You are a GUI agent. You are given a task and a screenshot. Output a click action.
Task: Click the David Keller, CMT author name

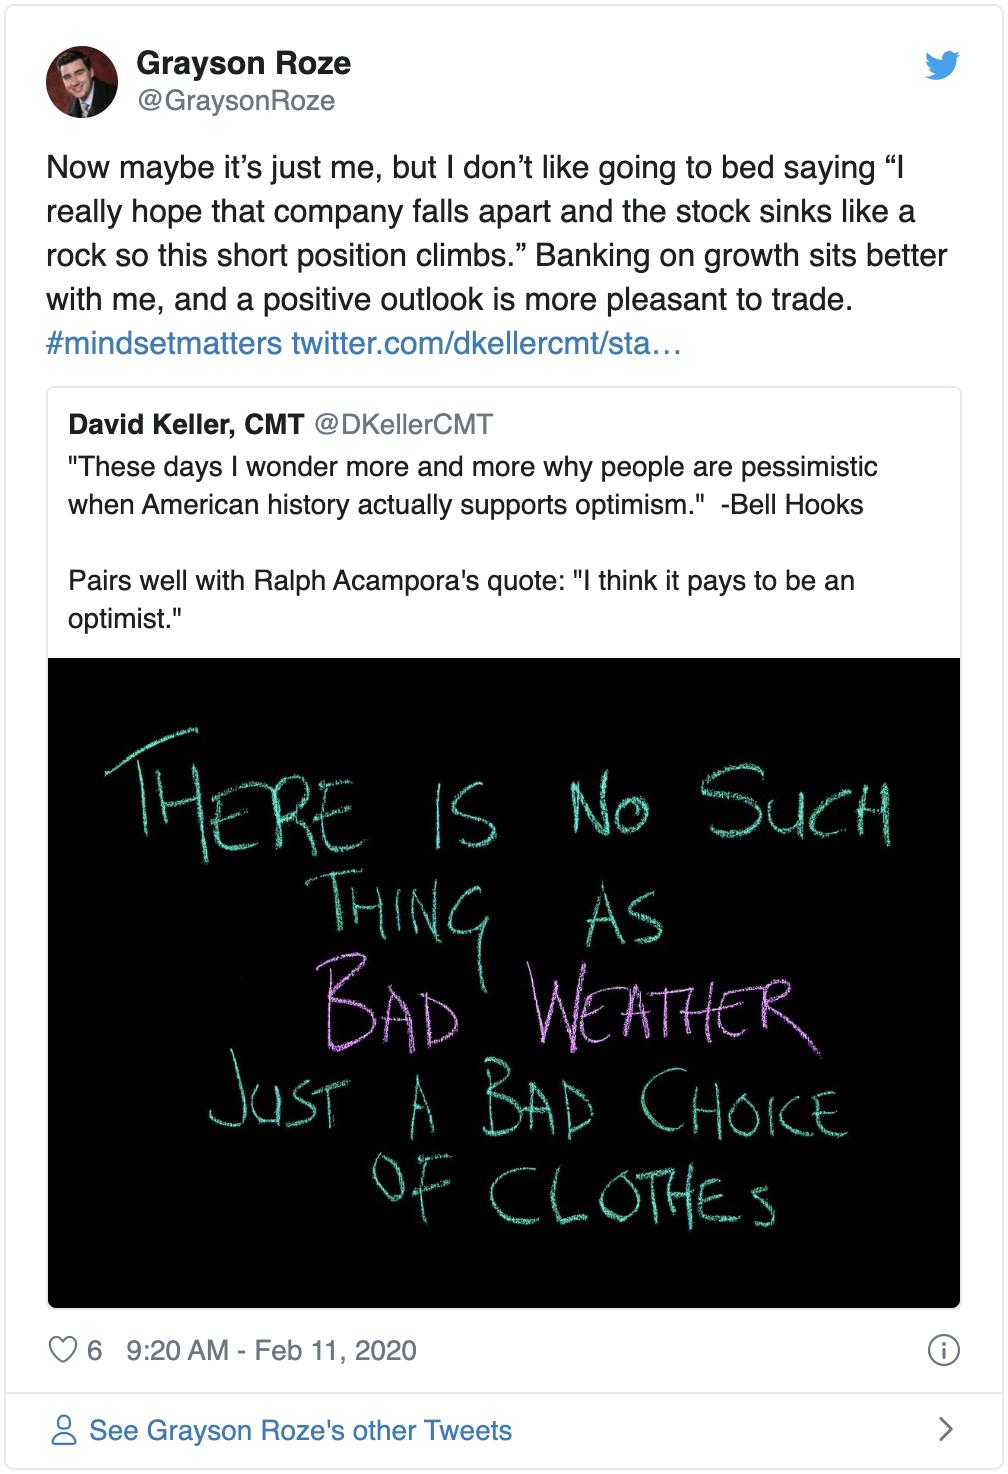[186, 424]
